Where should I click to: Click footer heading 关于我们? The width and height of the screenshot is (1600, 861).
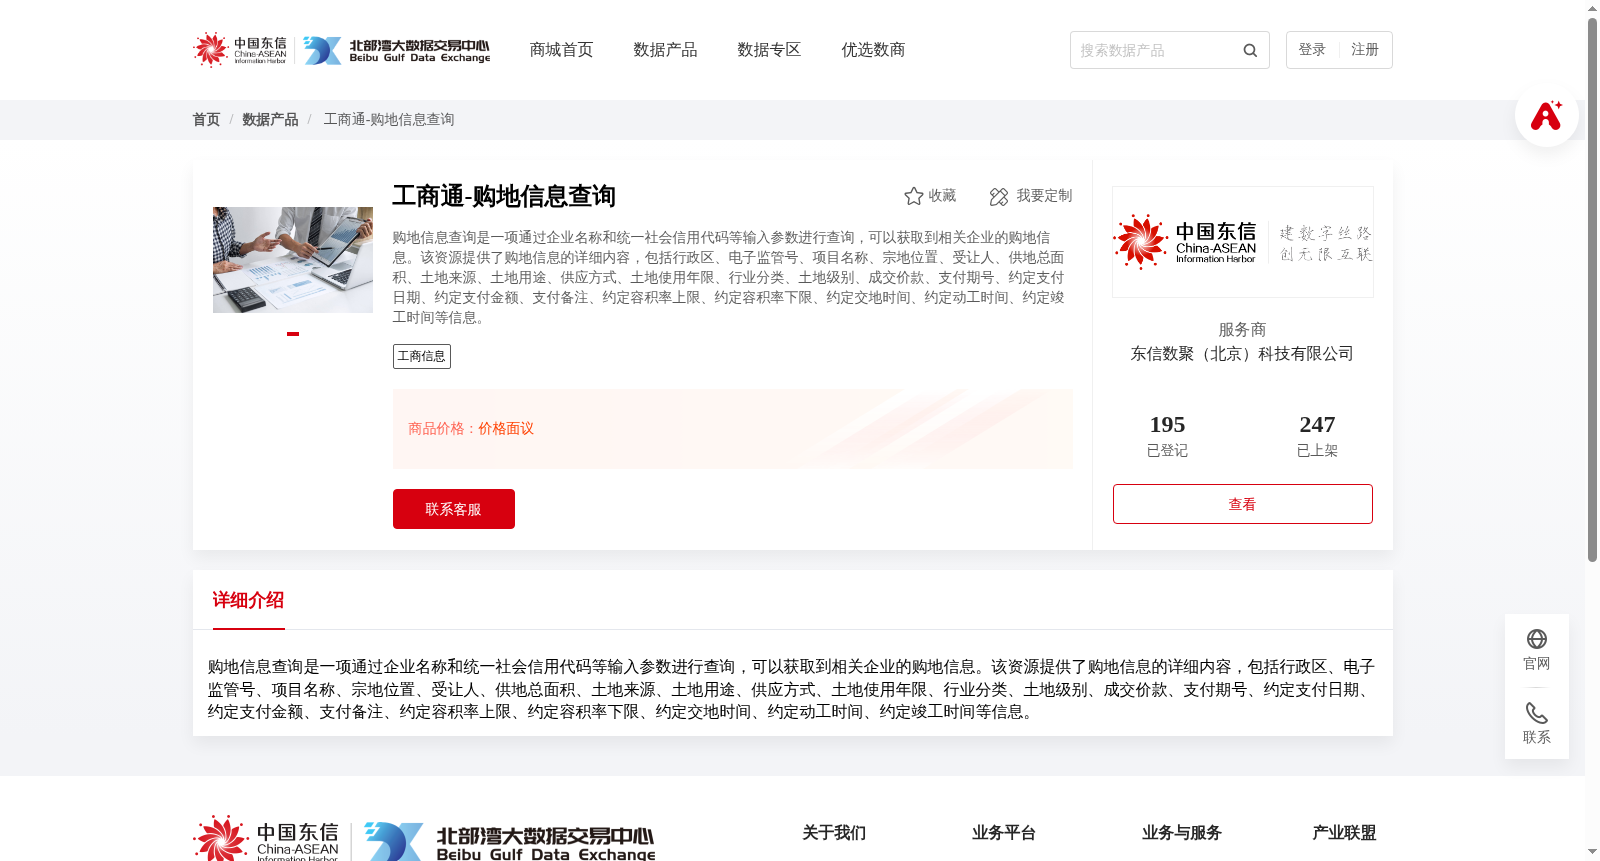tap(834, 833)
